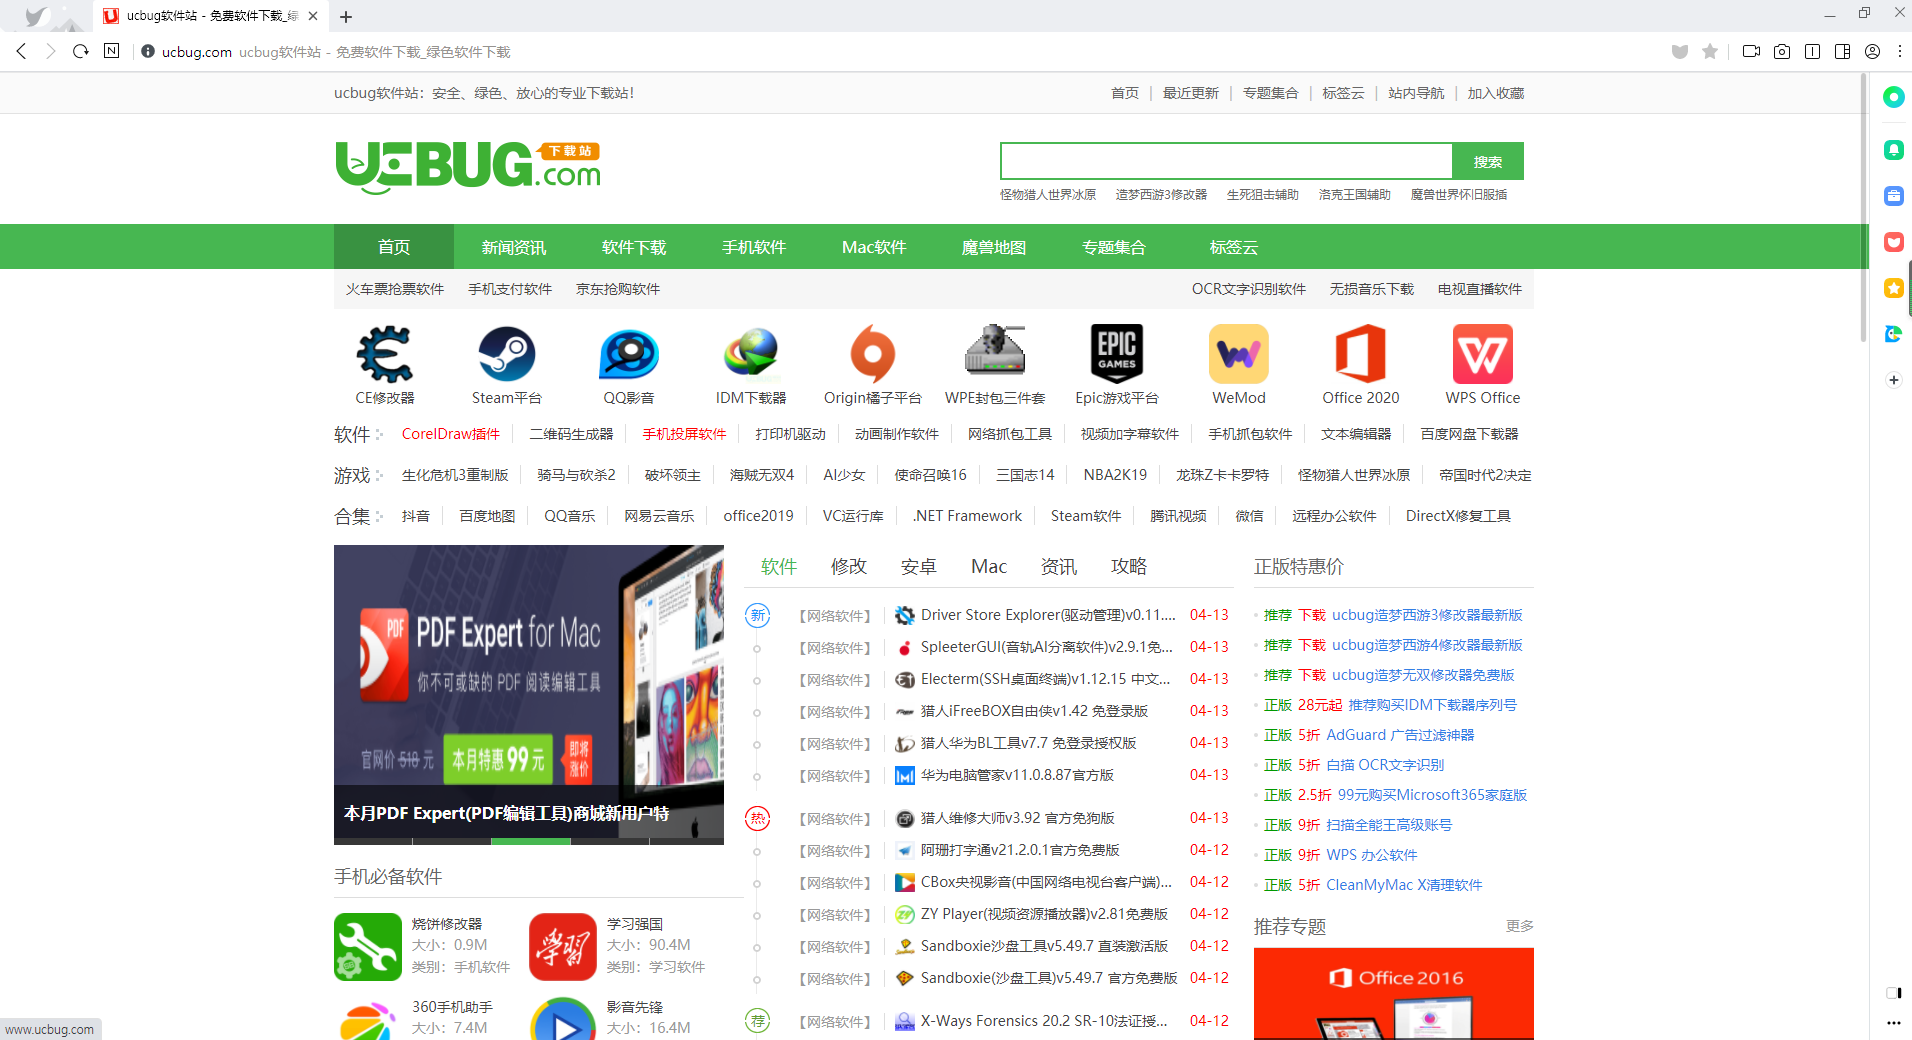The height and width of the screenshot is (1040, 1912).
Task: Open the CleanMyMac X清理软件 deal
Action: (x=1404, y=885)
